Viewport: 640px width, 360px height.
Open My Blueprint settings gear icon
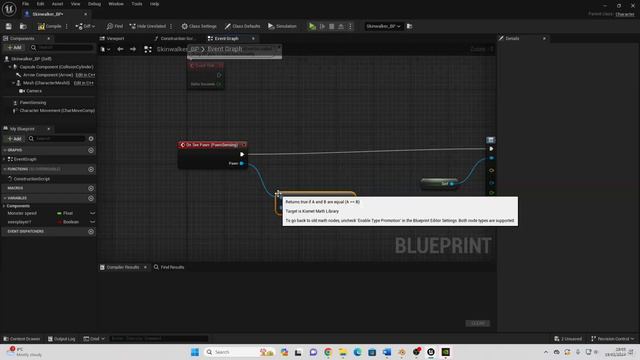91,139
